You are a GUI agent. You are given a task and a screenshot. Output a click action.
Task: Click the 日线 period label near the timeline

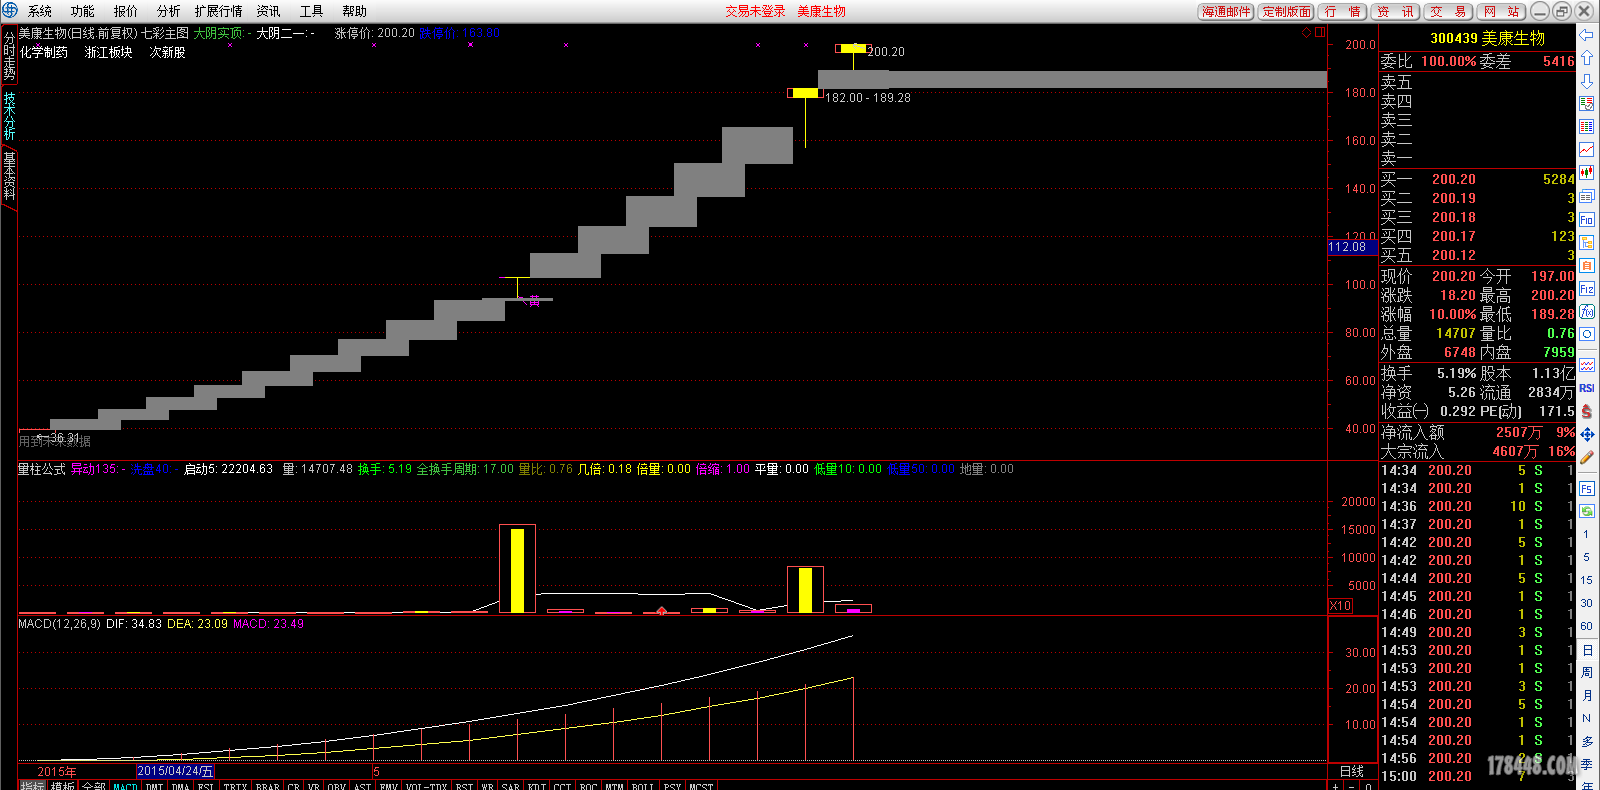tap(1352, 771)
